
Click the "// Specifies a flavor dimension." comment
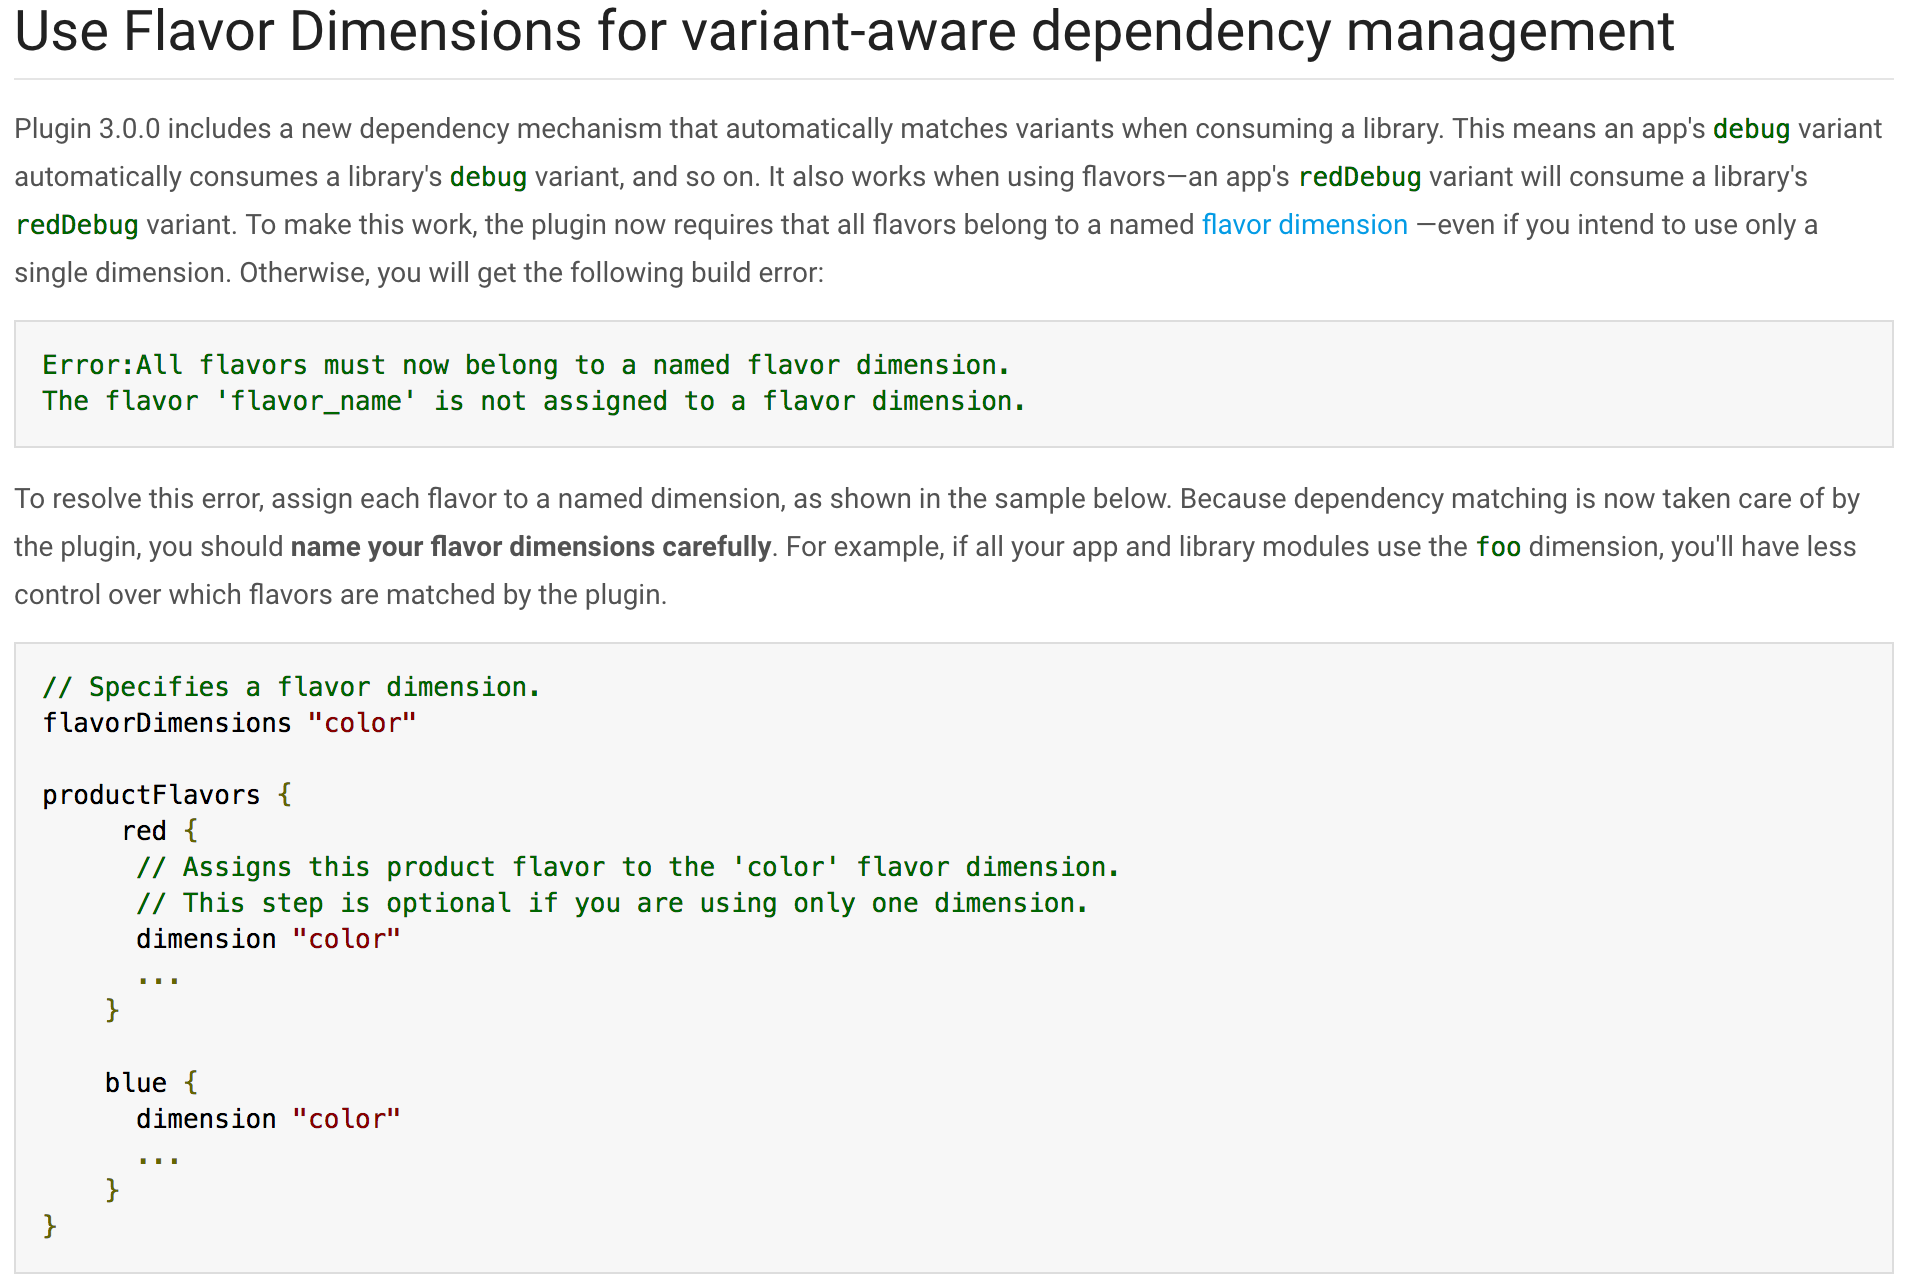point(290,687)
